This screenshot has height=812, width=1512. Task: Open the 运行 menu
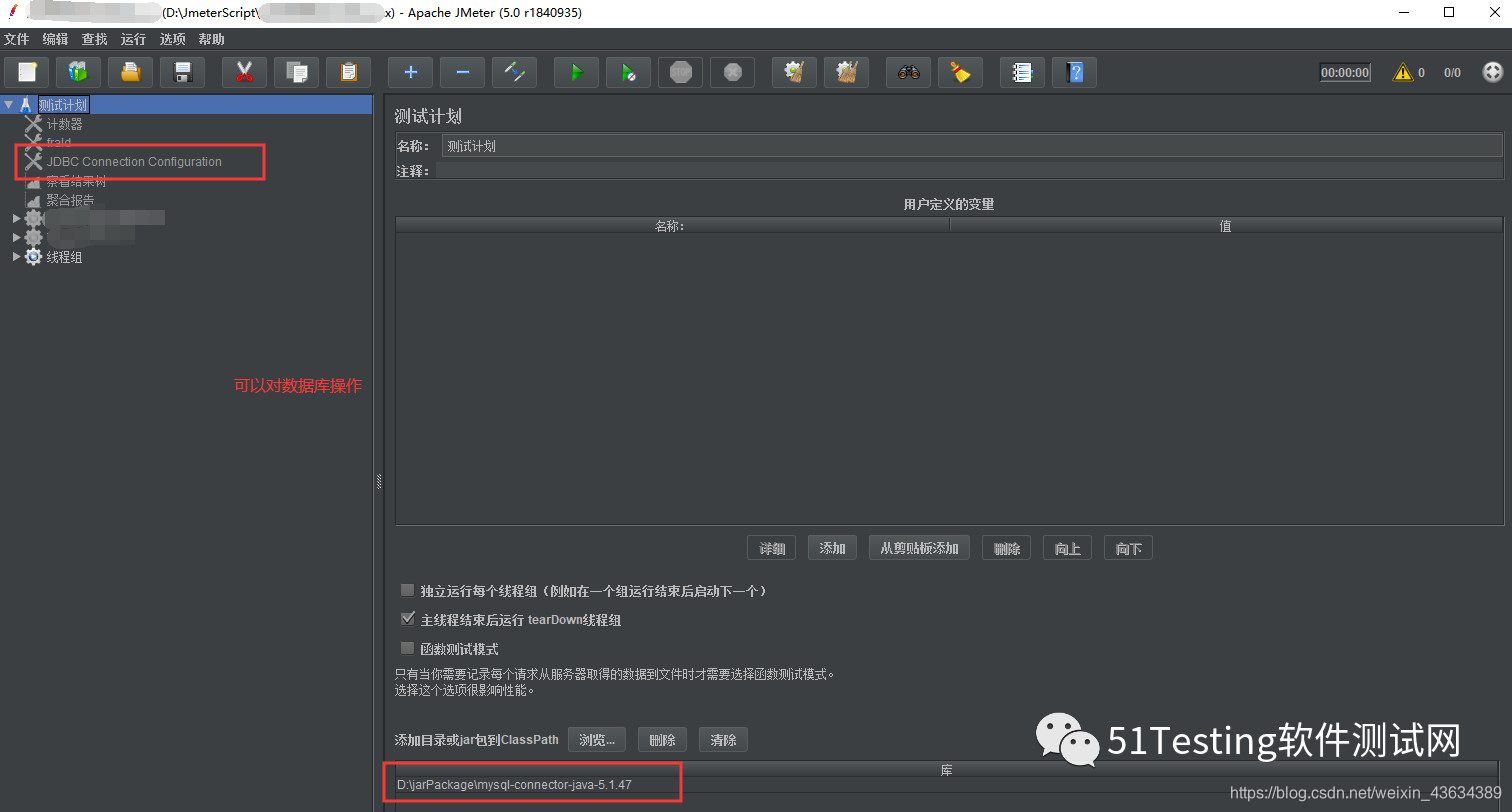(133, 39)
